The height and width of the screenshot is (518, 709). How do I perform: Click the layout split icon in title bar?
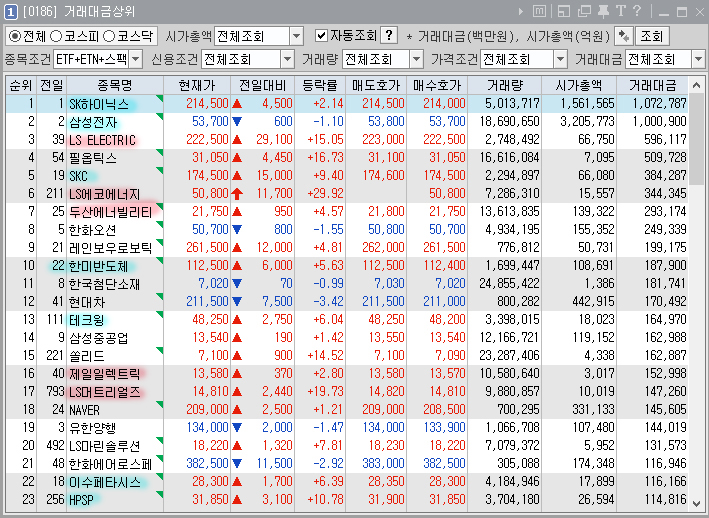click(x=564, y=11)
